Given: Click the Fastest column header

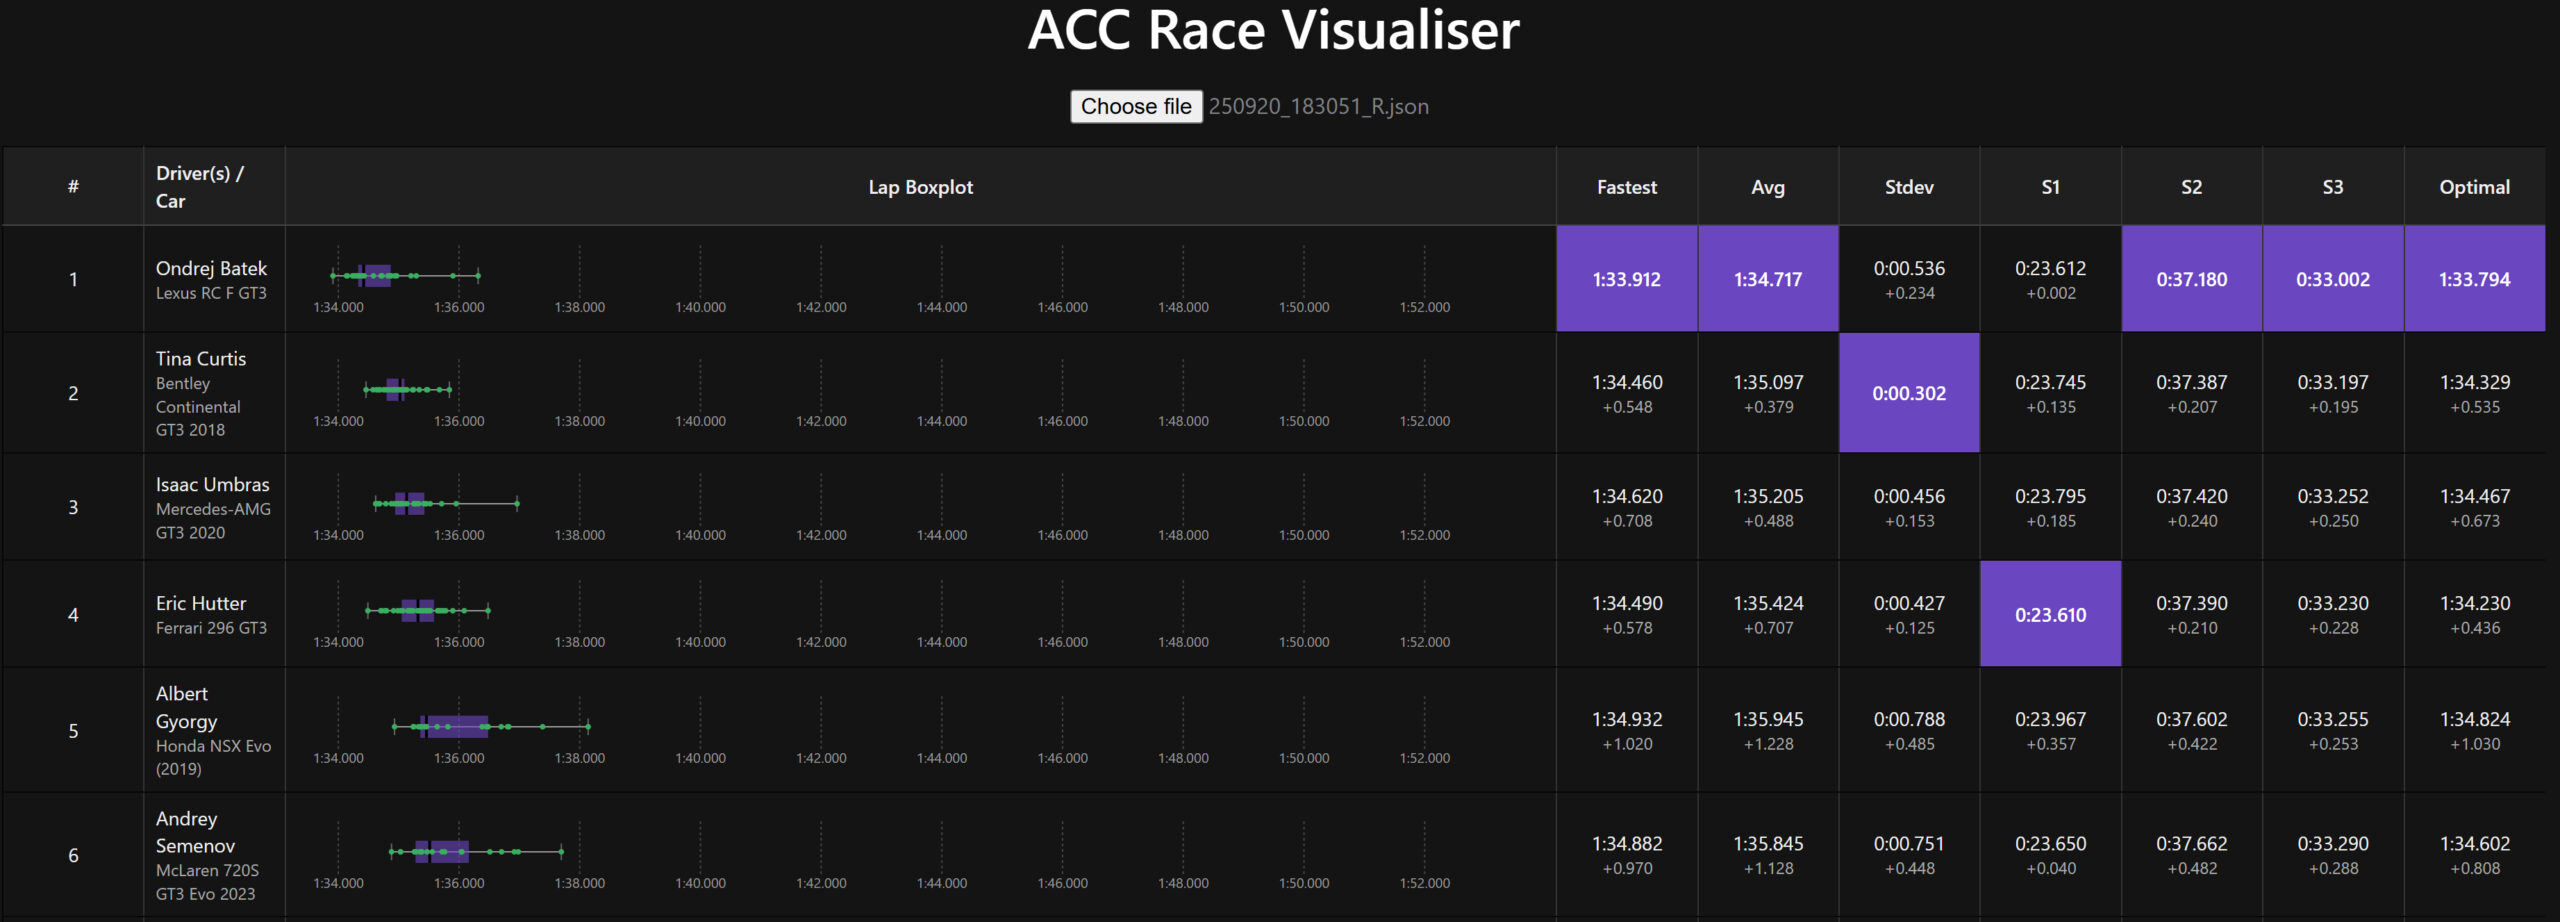Looking at the screenshot, I should (x=1626, y=187).
